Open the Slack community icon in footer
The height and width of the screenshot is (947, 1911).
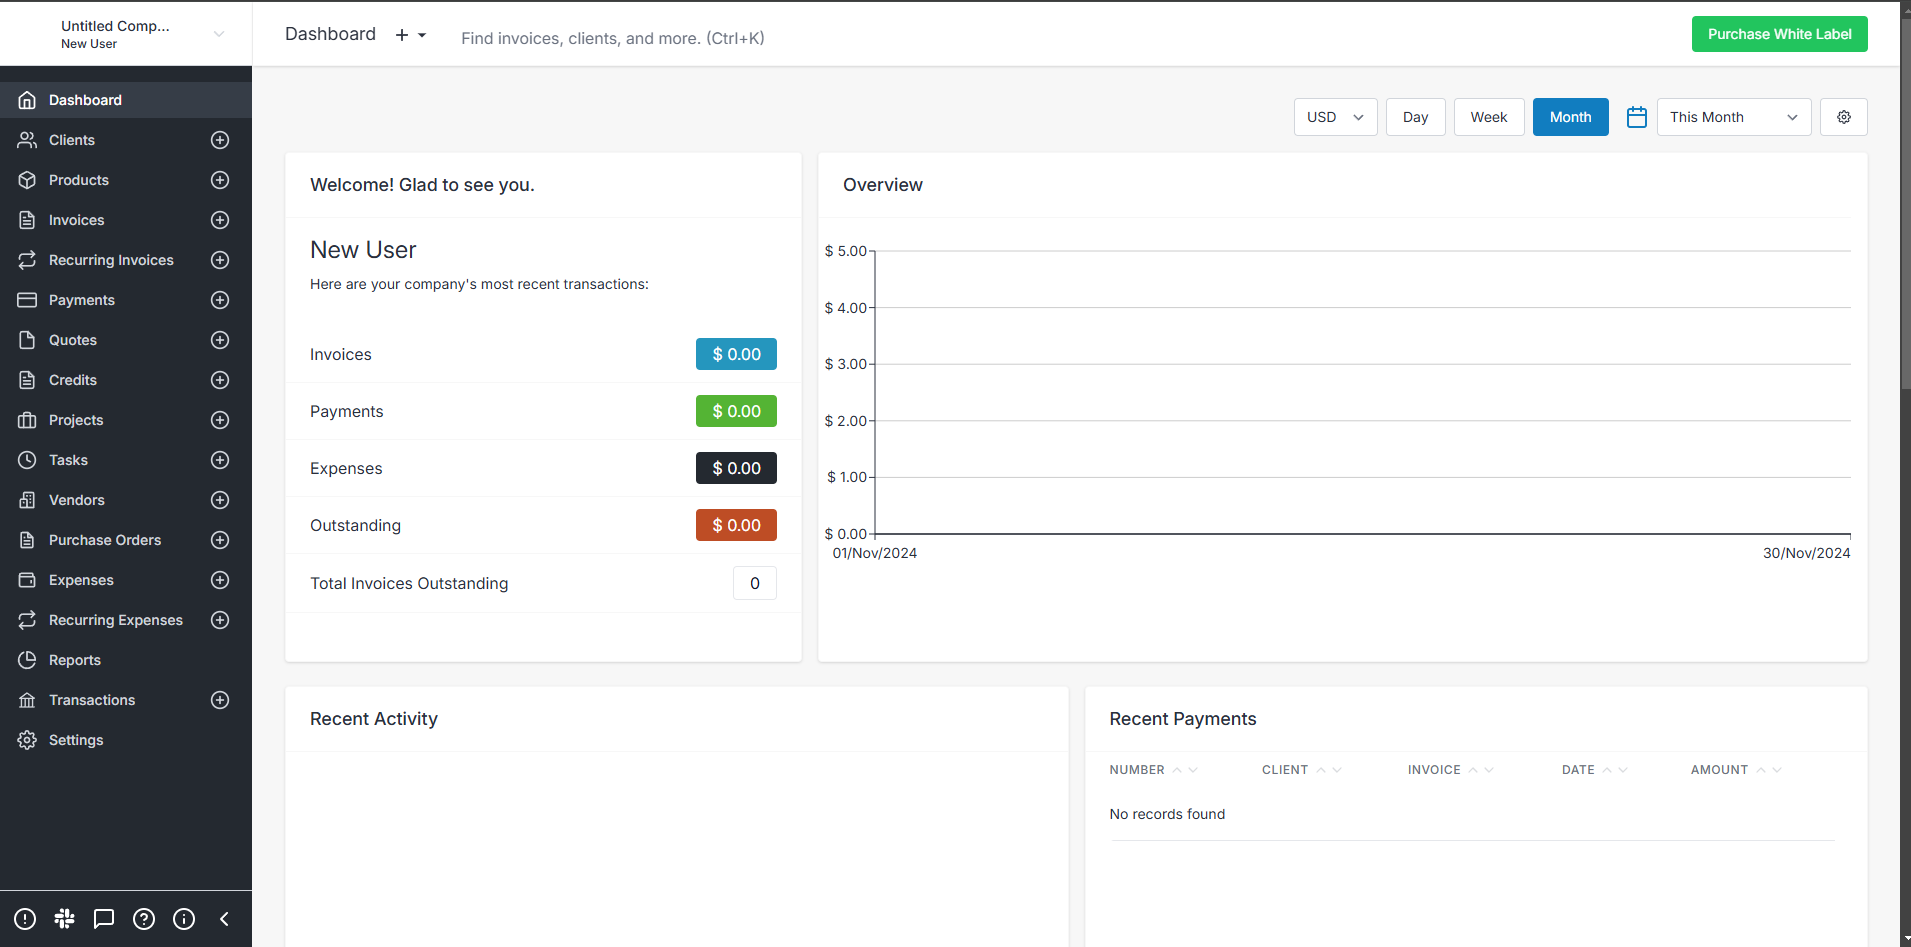pyautogui.click(x=65, y=919)
